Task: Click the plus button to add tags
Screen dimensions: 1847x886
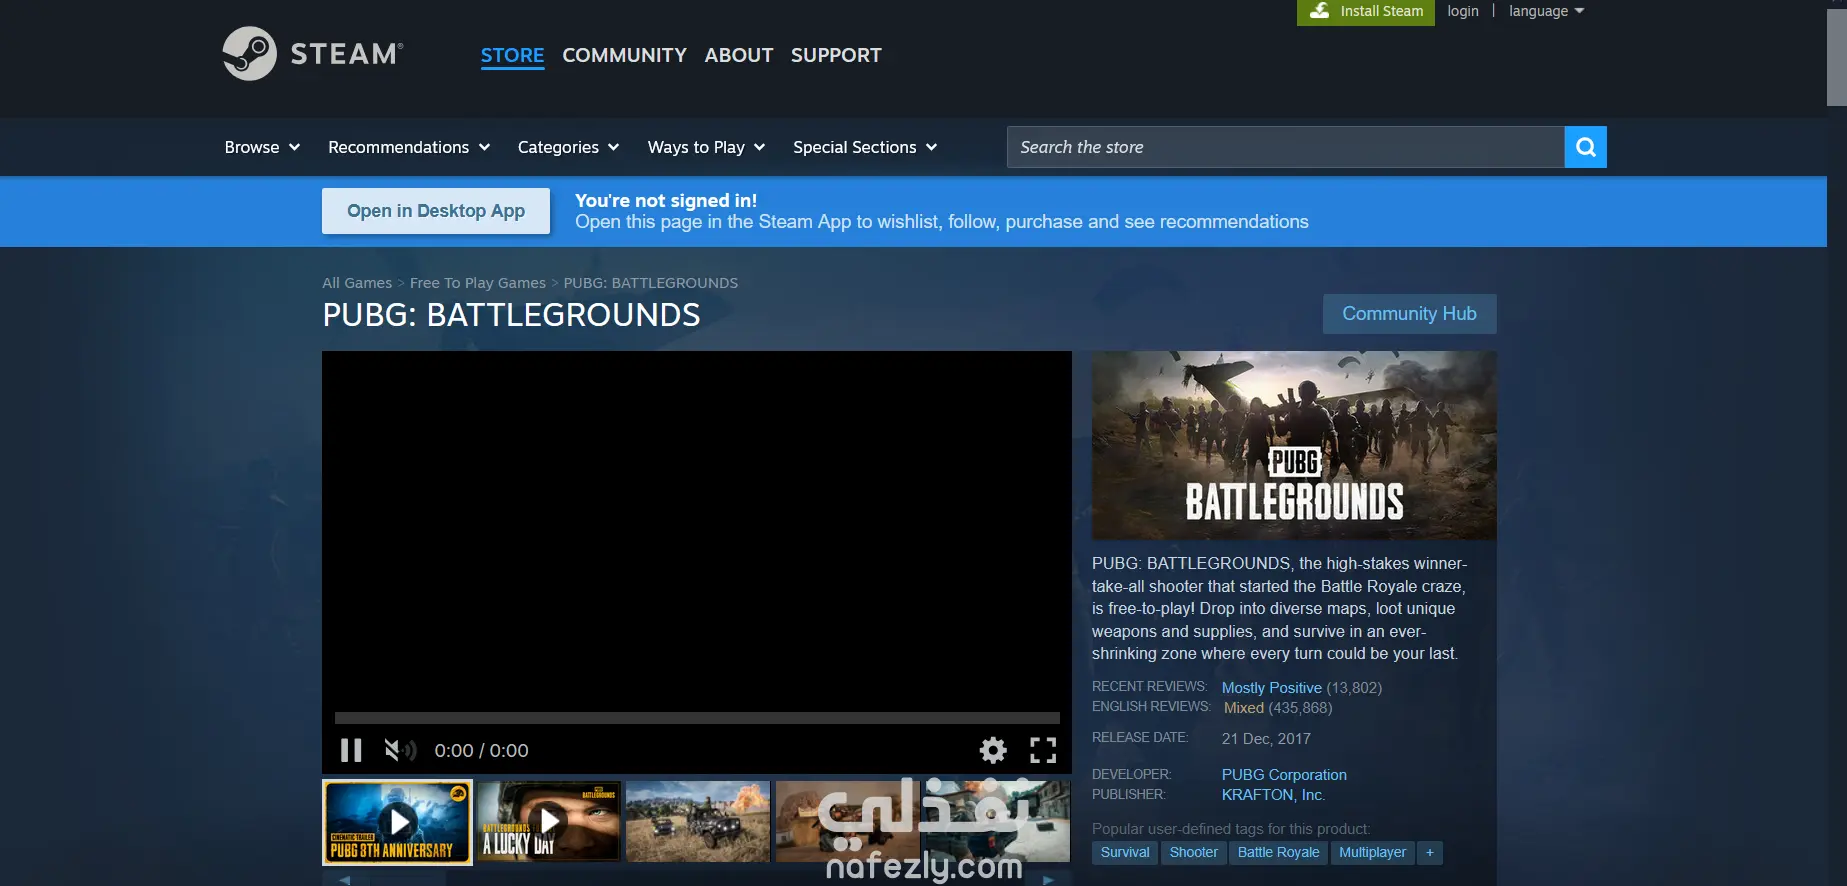Action: point(1430,852)
